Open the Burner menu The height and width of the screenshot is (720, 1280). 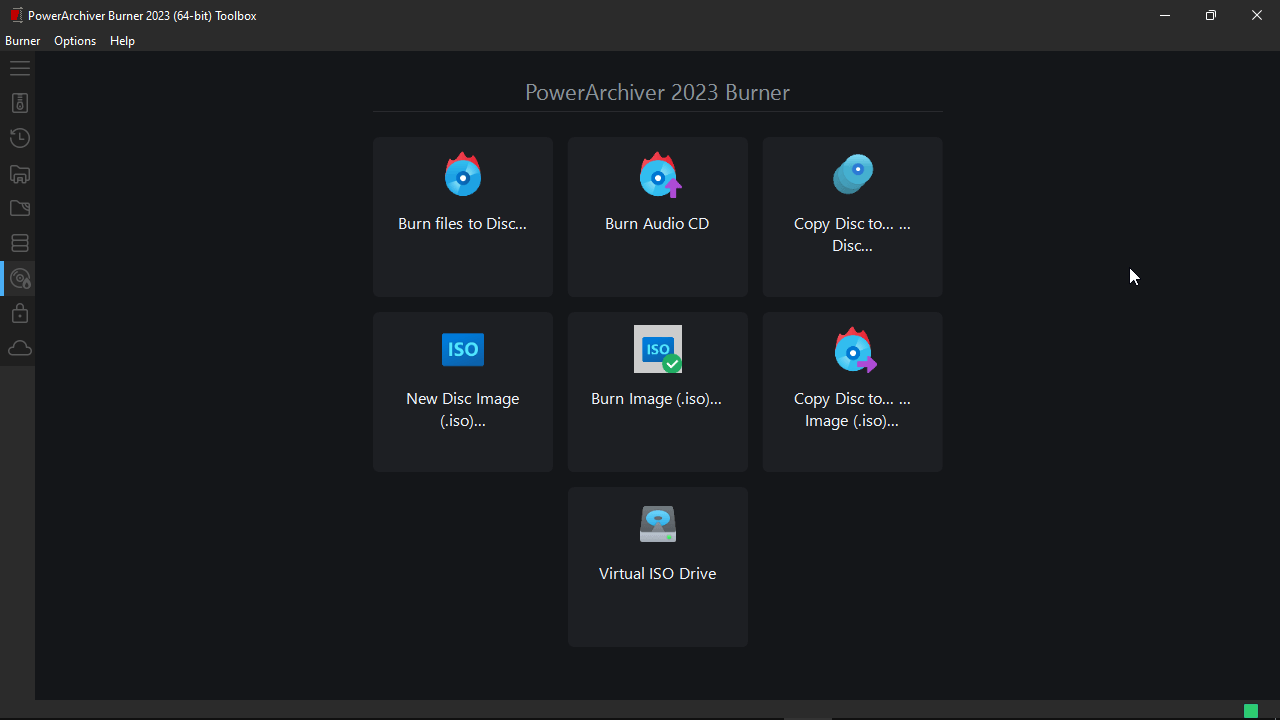click(23, 41)
